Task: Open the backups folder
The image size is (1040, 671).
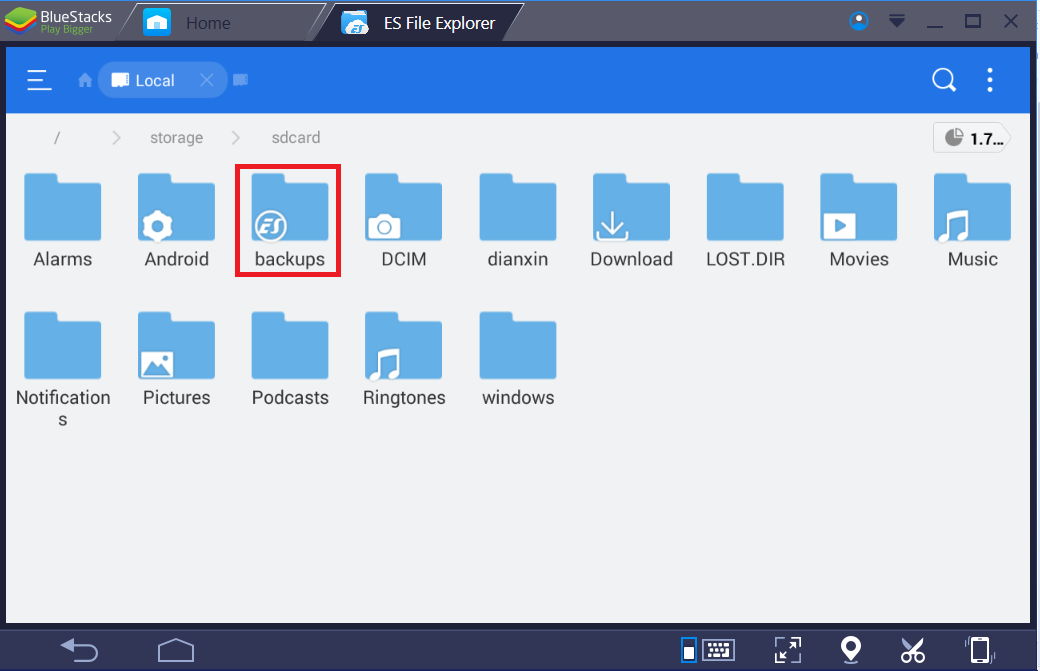Action: tap(290, 221)
